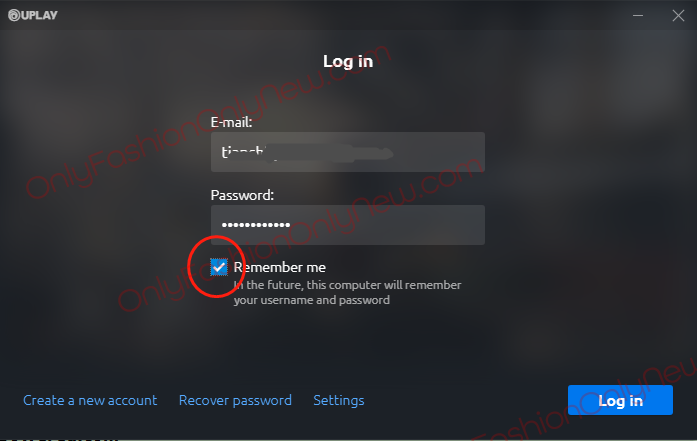Viewport: 697px width, 441px height.
Task: Click the Log in heading text
Action: (348, 61)
